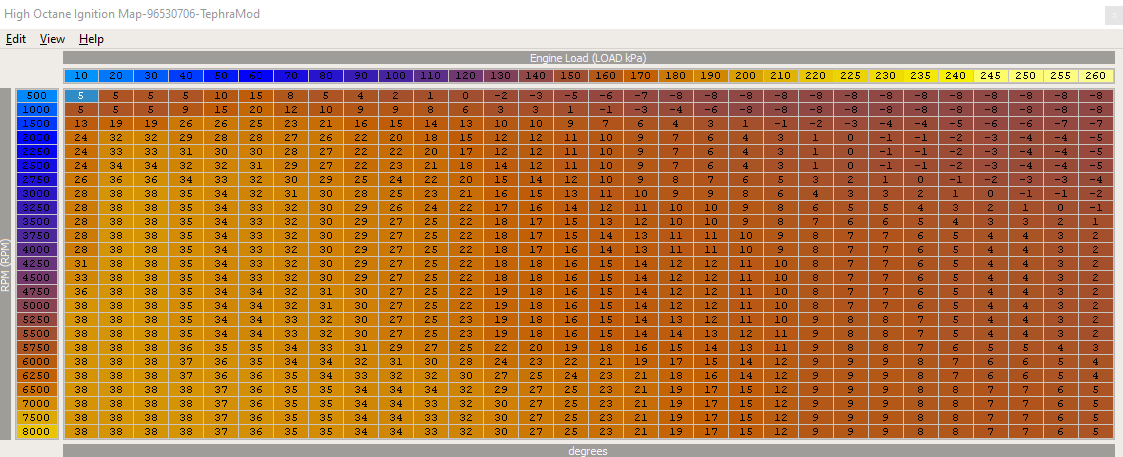Click the 10 kPa load column header

point(82,76)
